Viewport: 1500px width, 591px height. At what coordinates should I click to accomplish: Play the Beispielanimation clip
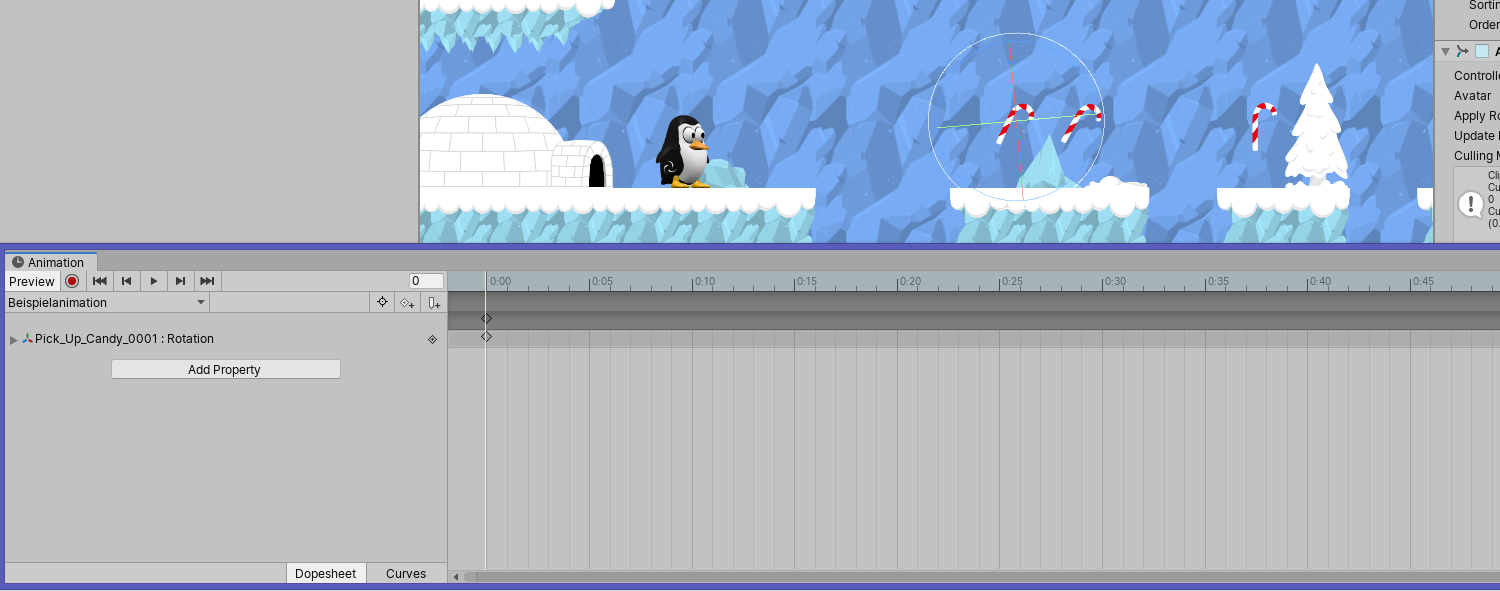tap(153, 281)
